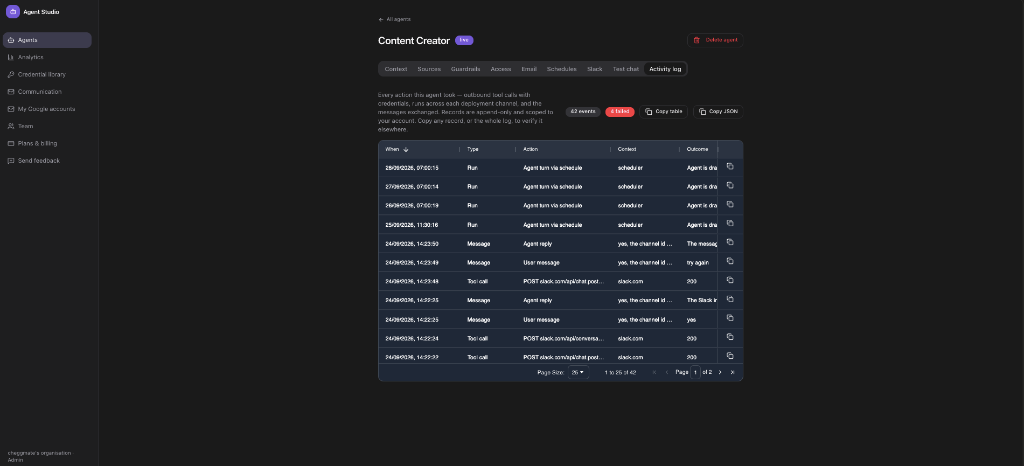The image size is (1024, 466).
Task: Click "Agent turn via schedule" in 26/09 row
Action: pyautogui.click(x=552, y=206)
